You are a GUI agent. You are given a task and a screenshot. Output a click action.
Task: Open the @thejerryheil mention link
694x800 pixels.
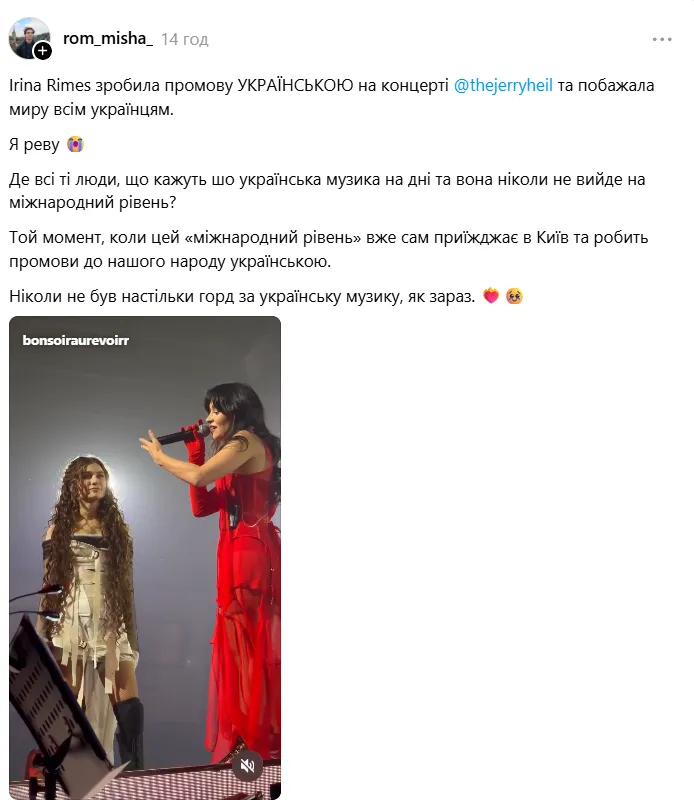pos(503,85)
